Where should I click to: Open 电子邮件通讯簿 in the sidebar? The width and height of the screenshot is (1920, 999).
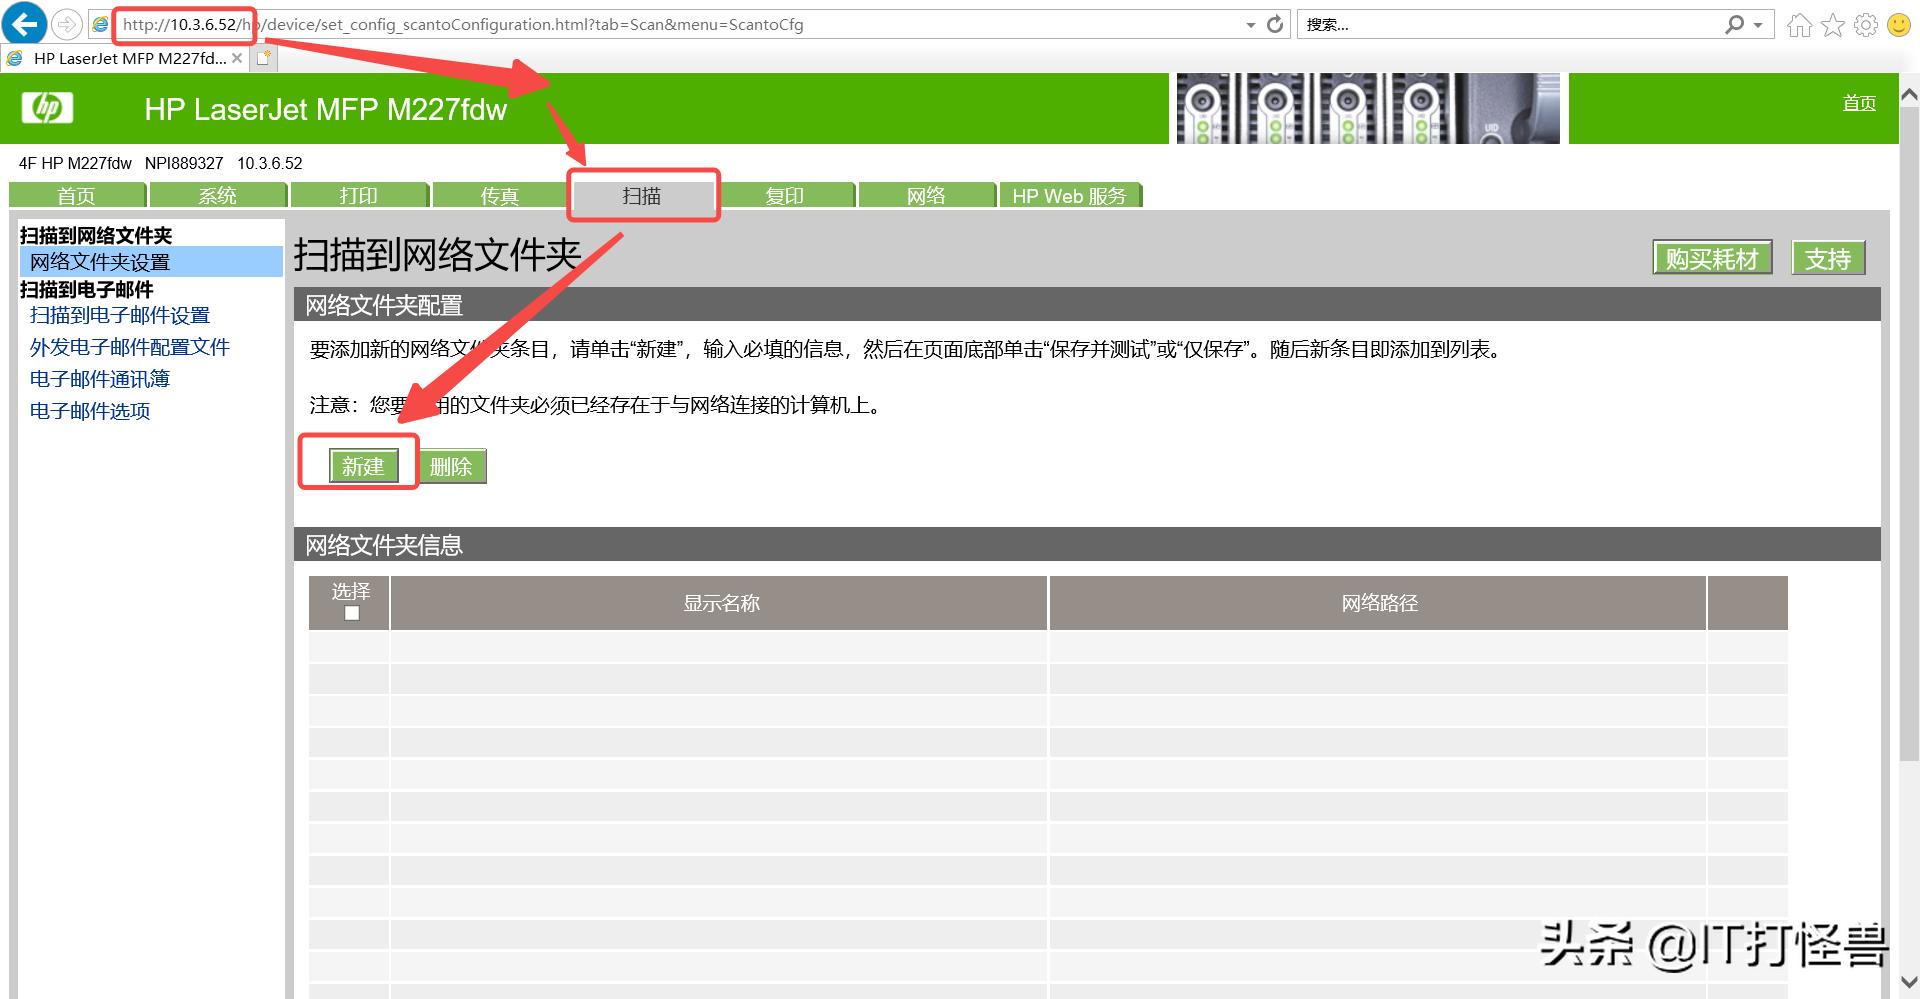pyautogui.click(x=99, y=379)
